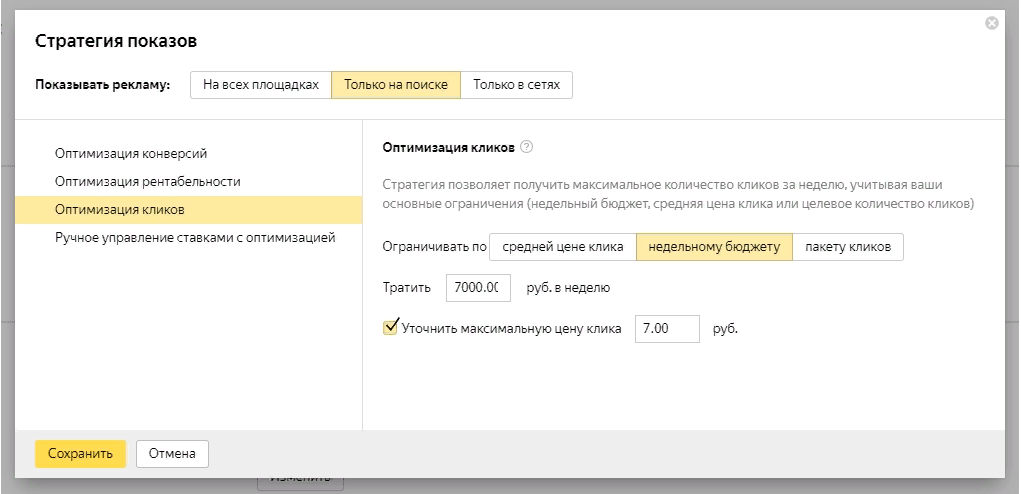Limit by недельному бюджету
The width and height of the screenshot is (1021, 494).
(x=714, y=247)
